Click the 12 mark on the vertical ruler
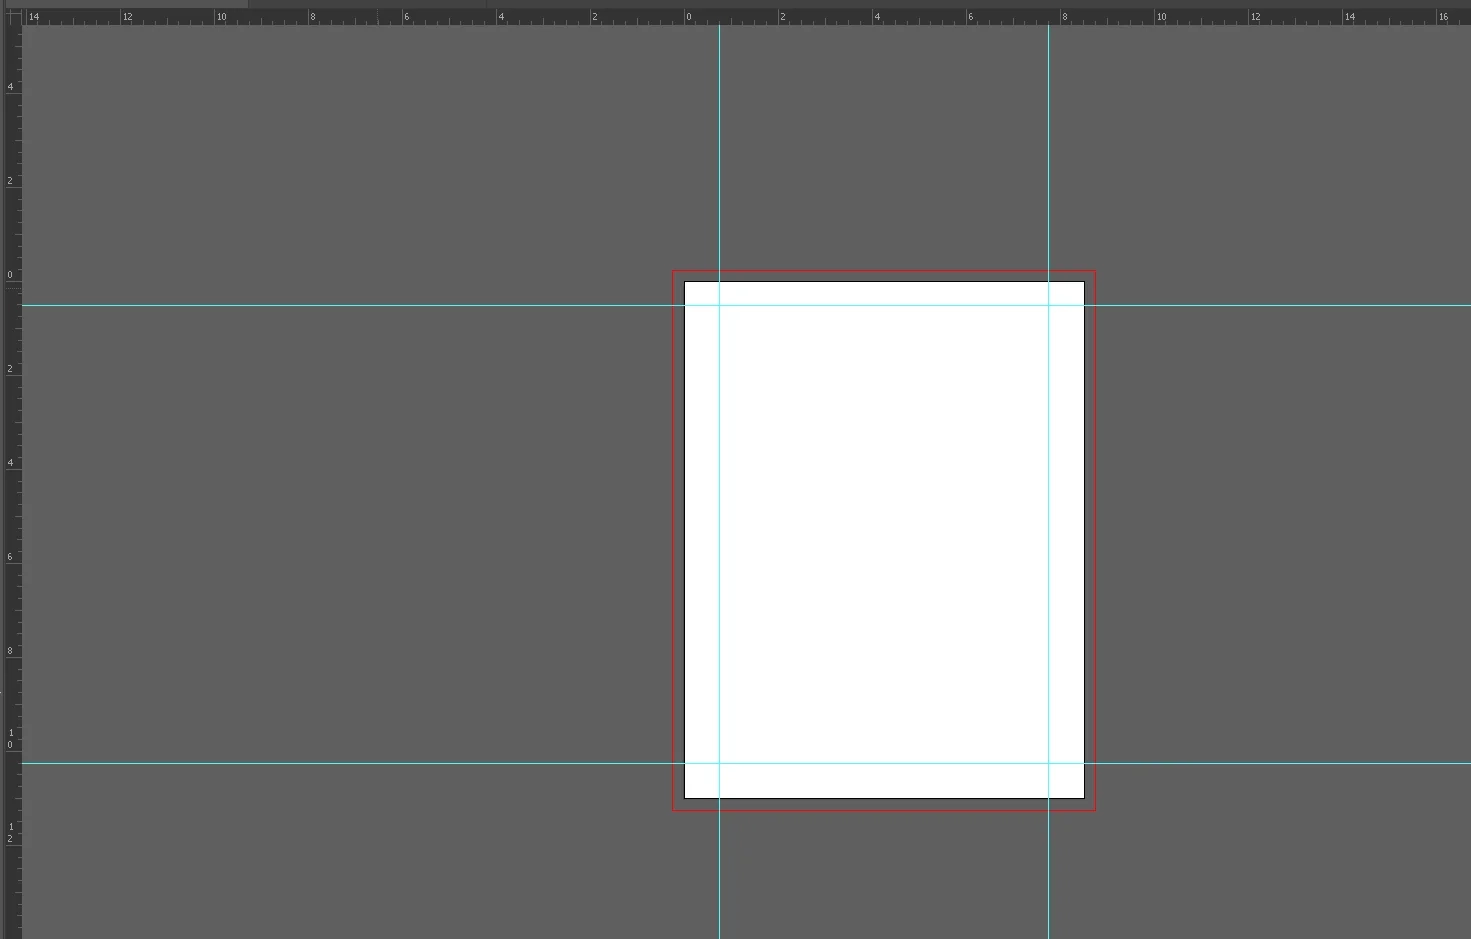This screenshot has height=939, width=1471. 11,833
